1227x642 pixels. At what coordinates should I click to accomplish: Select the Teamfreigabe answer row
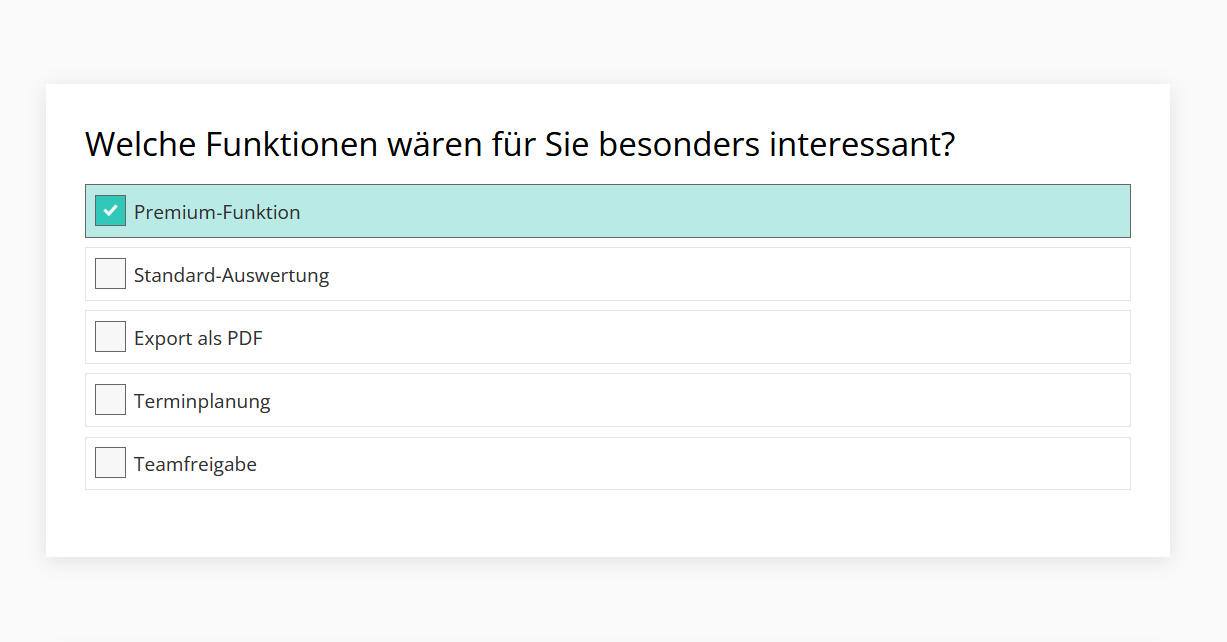[x=700, y=463]
